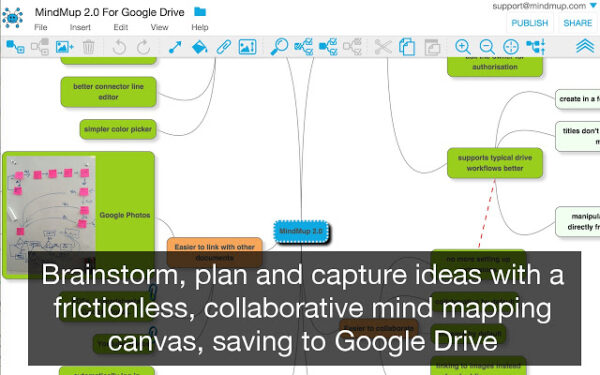Open the Help menu
The height and width of the screenshot is (375, 600).
(x=200, y=27)
